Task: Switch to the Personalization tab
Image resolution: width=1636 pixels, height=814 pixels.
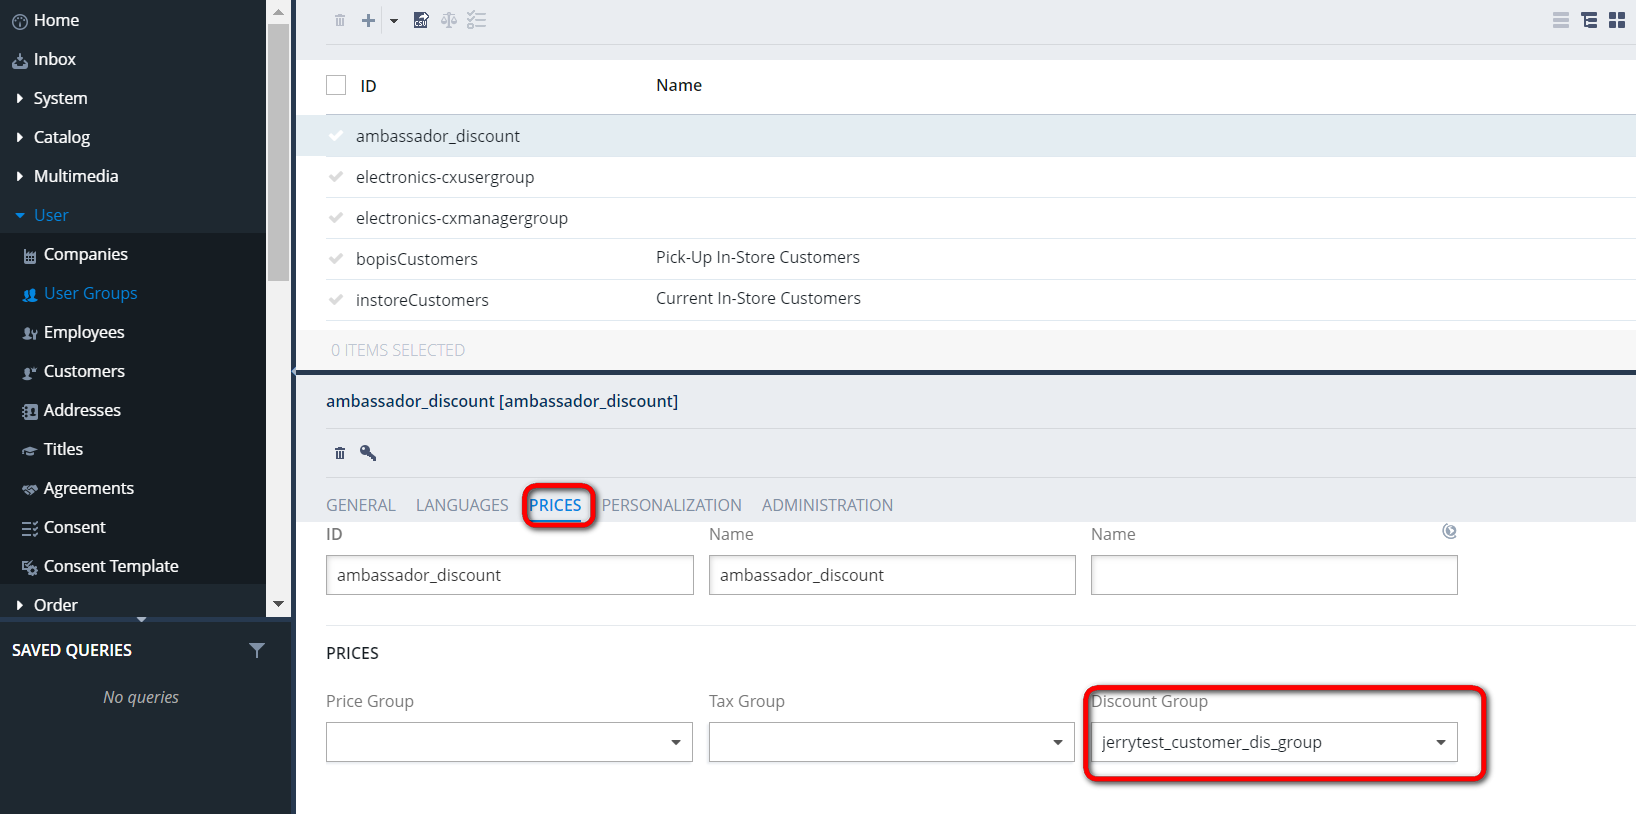Action: (x=671, y=505)
